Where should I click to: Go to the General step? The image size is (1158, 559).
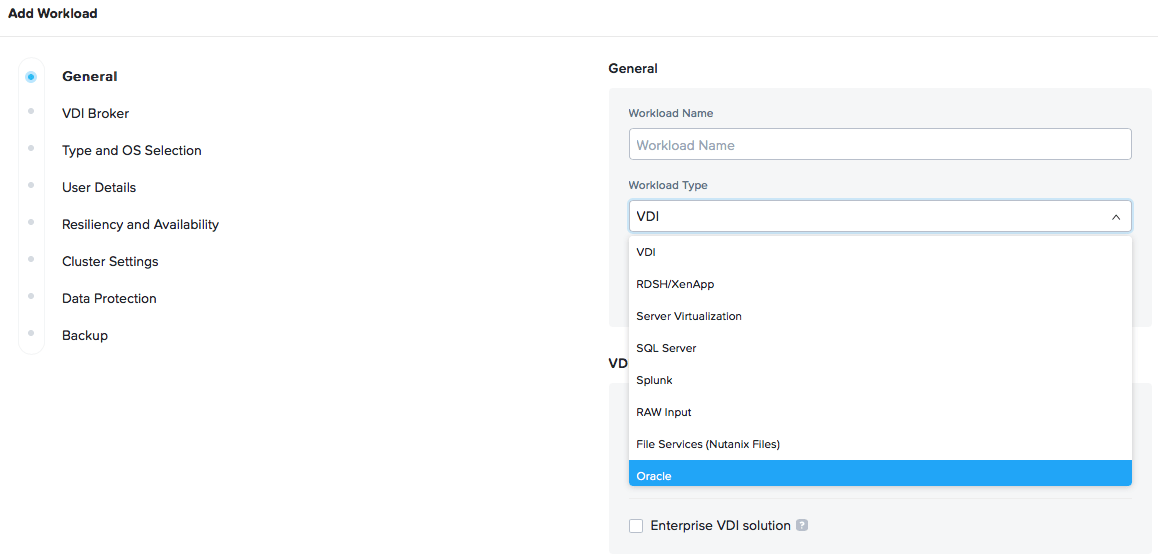tap(90, 76)
